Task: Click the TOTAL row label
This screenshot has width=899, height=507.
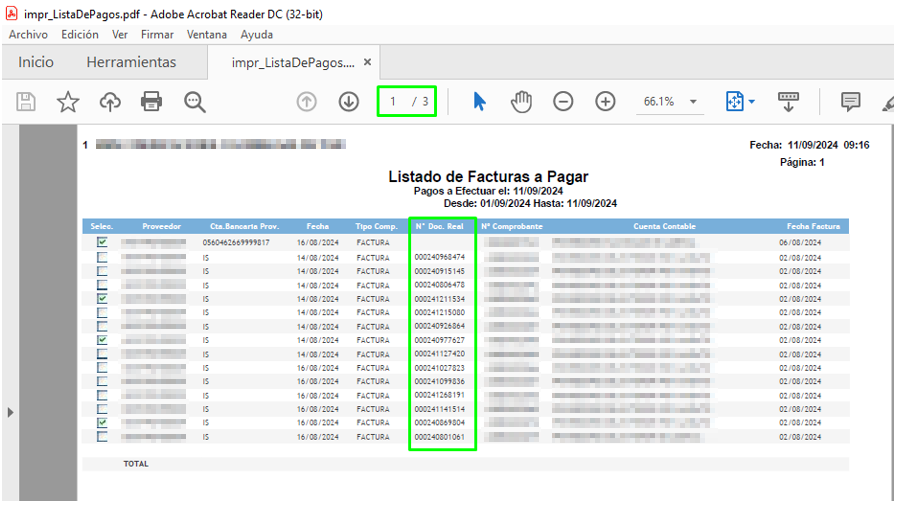Action: click(x=136, y=464)
